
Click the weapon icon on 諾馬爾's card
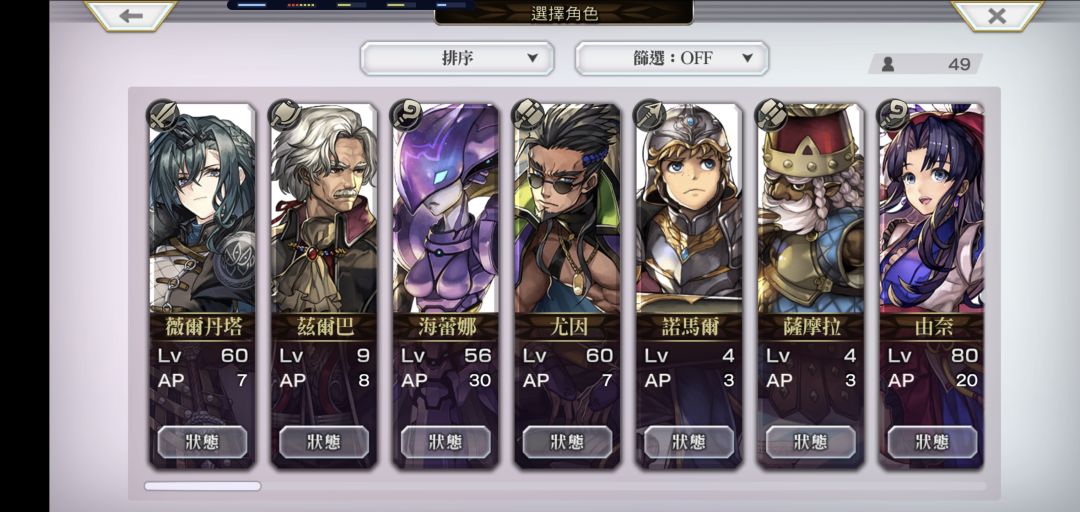[x=650, y=115]
